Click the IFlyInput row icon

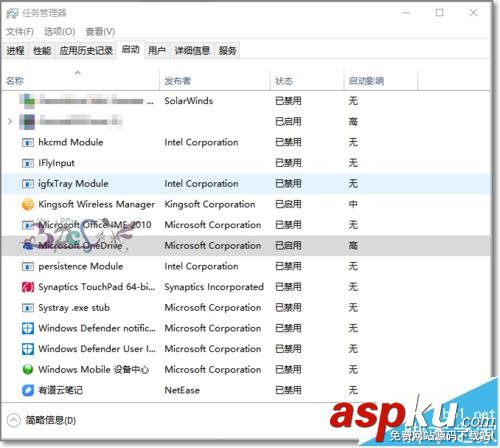pos(28,163)
